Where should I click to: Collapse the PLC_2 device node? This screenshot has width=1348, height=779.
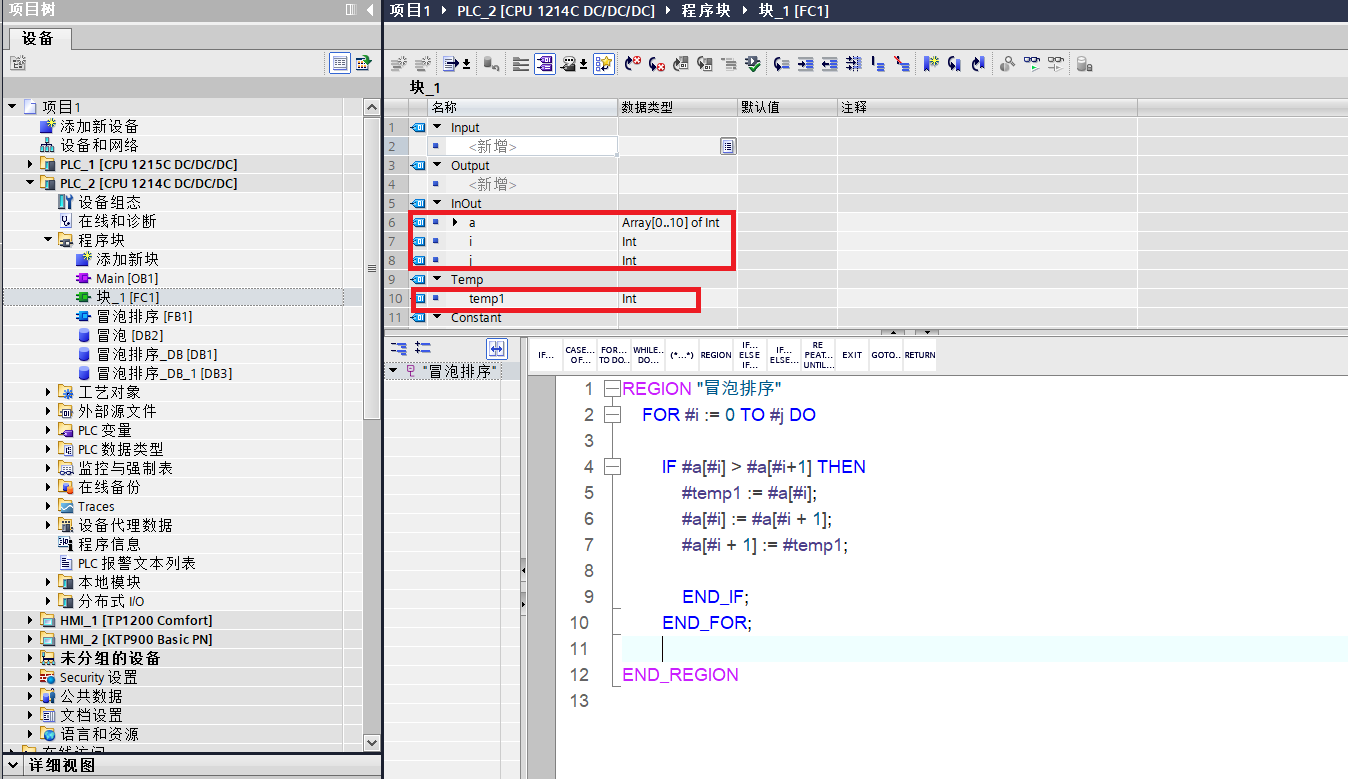(29, 183)
